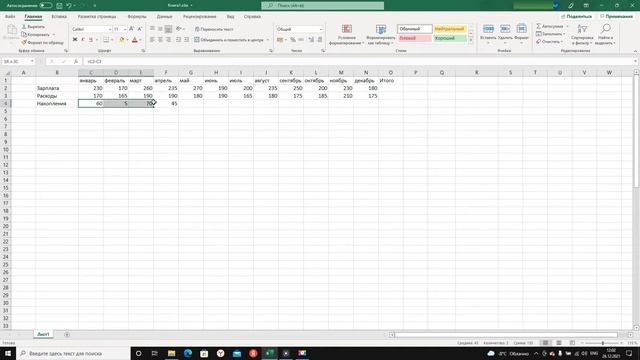This screenshot has height=360, width=640.
Task: Select cell with Итого header
Action: click(391, 80)
